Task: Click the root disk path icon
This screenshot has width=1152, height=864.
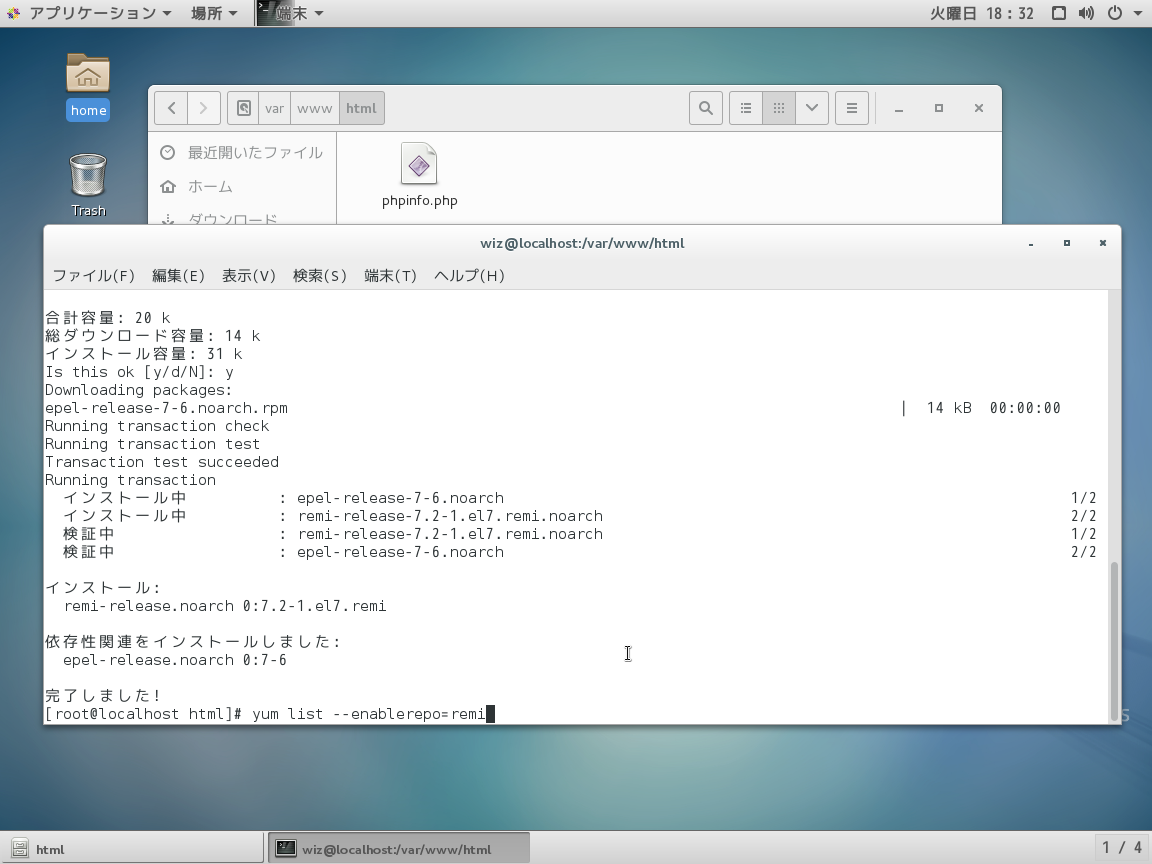Action: point(244,108)
